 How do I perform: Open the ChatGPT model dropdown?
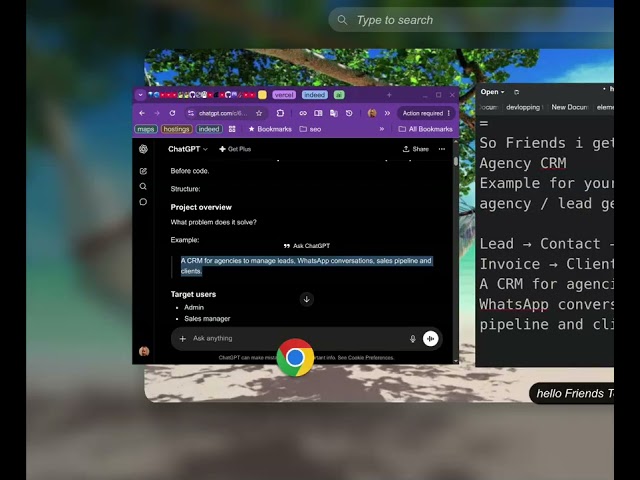[188, 149]
